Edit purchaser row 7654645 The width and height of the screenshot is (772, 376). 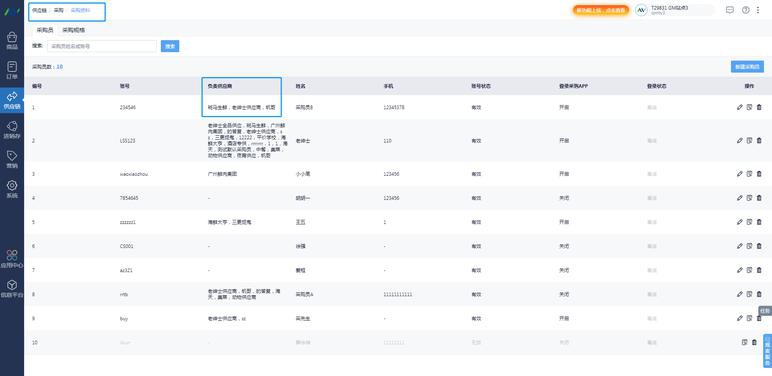tap(740, 198)
